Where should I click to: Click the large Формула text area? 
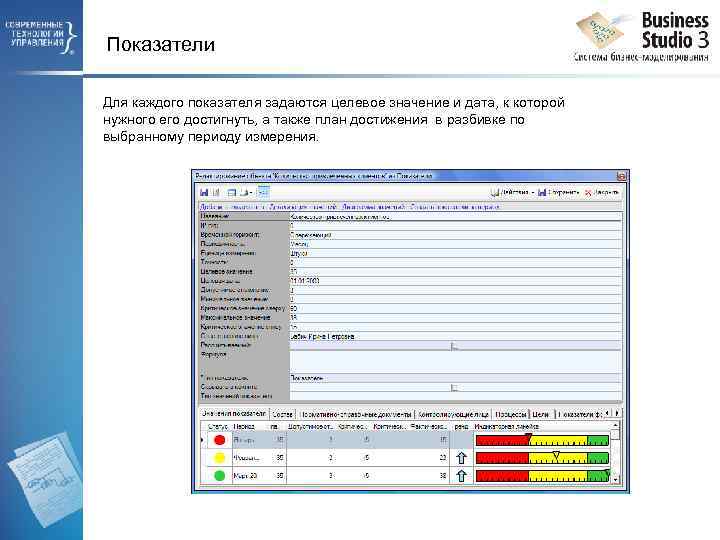(x=456, y=362)
